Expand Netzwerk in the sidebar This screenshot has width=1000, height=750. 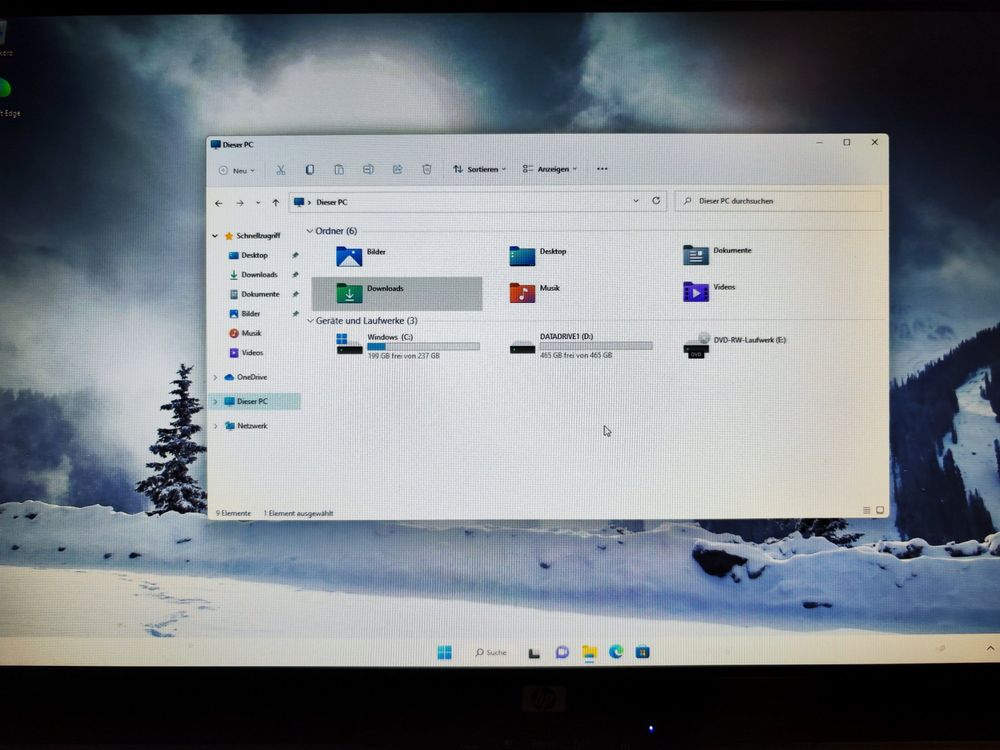[215, 426]
